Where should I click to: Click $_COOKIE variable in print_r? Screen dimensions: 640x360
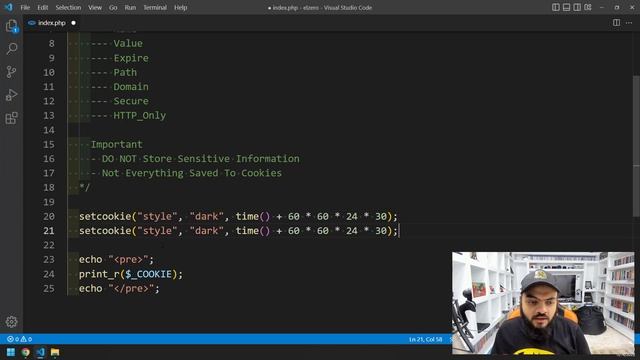pyautogui.click(x=149, y=274)
